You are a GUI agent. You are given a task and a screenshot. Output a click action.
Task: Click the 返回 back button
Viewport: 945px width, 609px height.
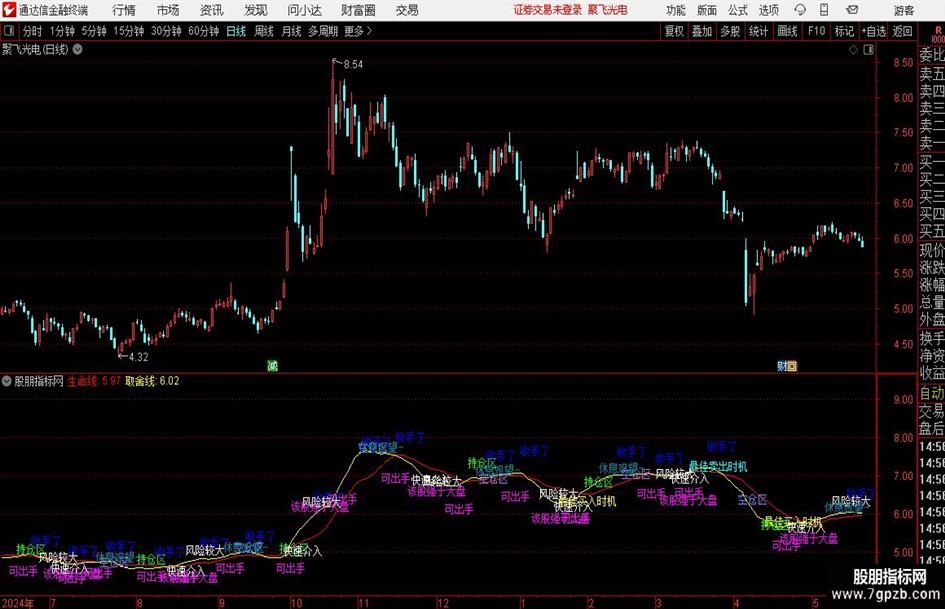pos(902,31)
